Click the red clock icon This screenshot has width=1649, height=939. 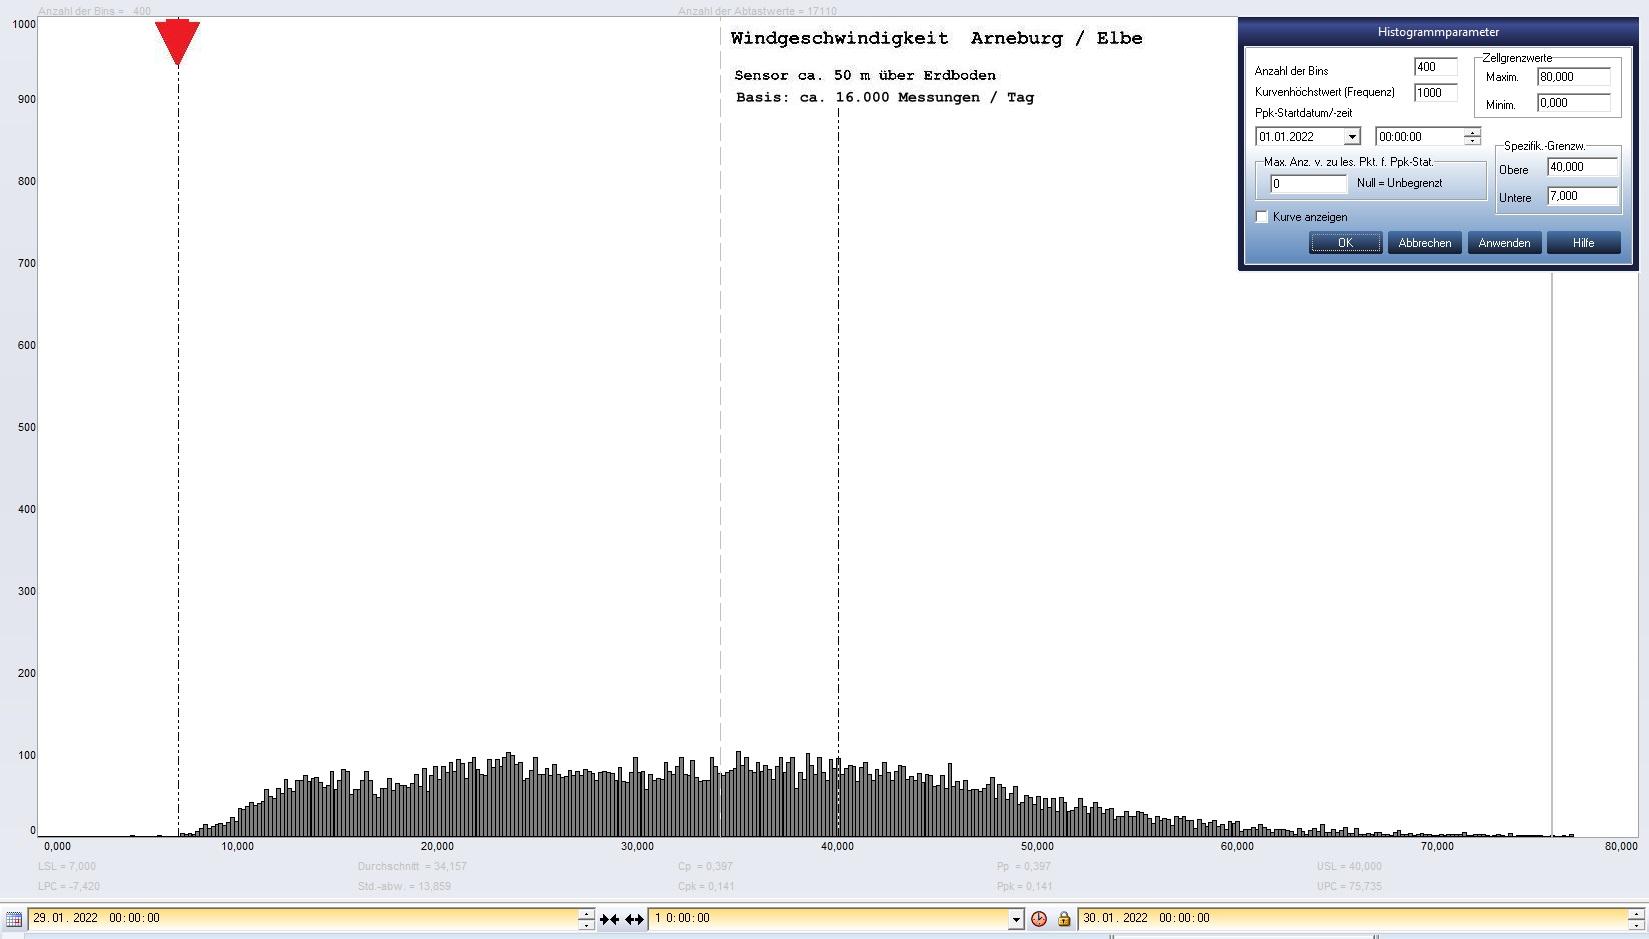[x=1039, y=919]
